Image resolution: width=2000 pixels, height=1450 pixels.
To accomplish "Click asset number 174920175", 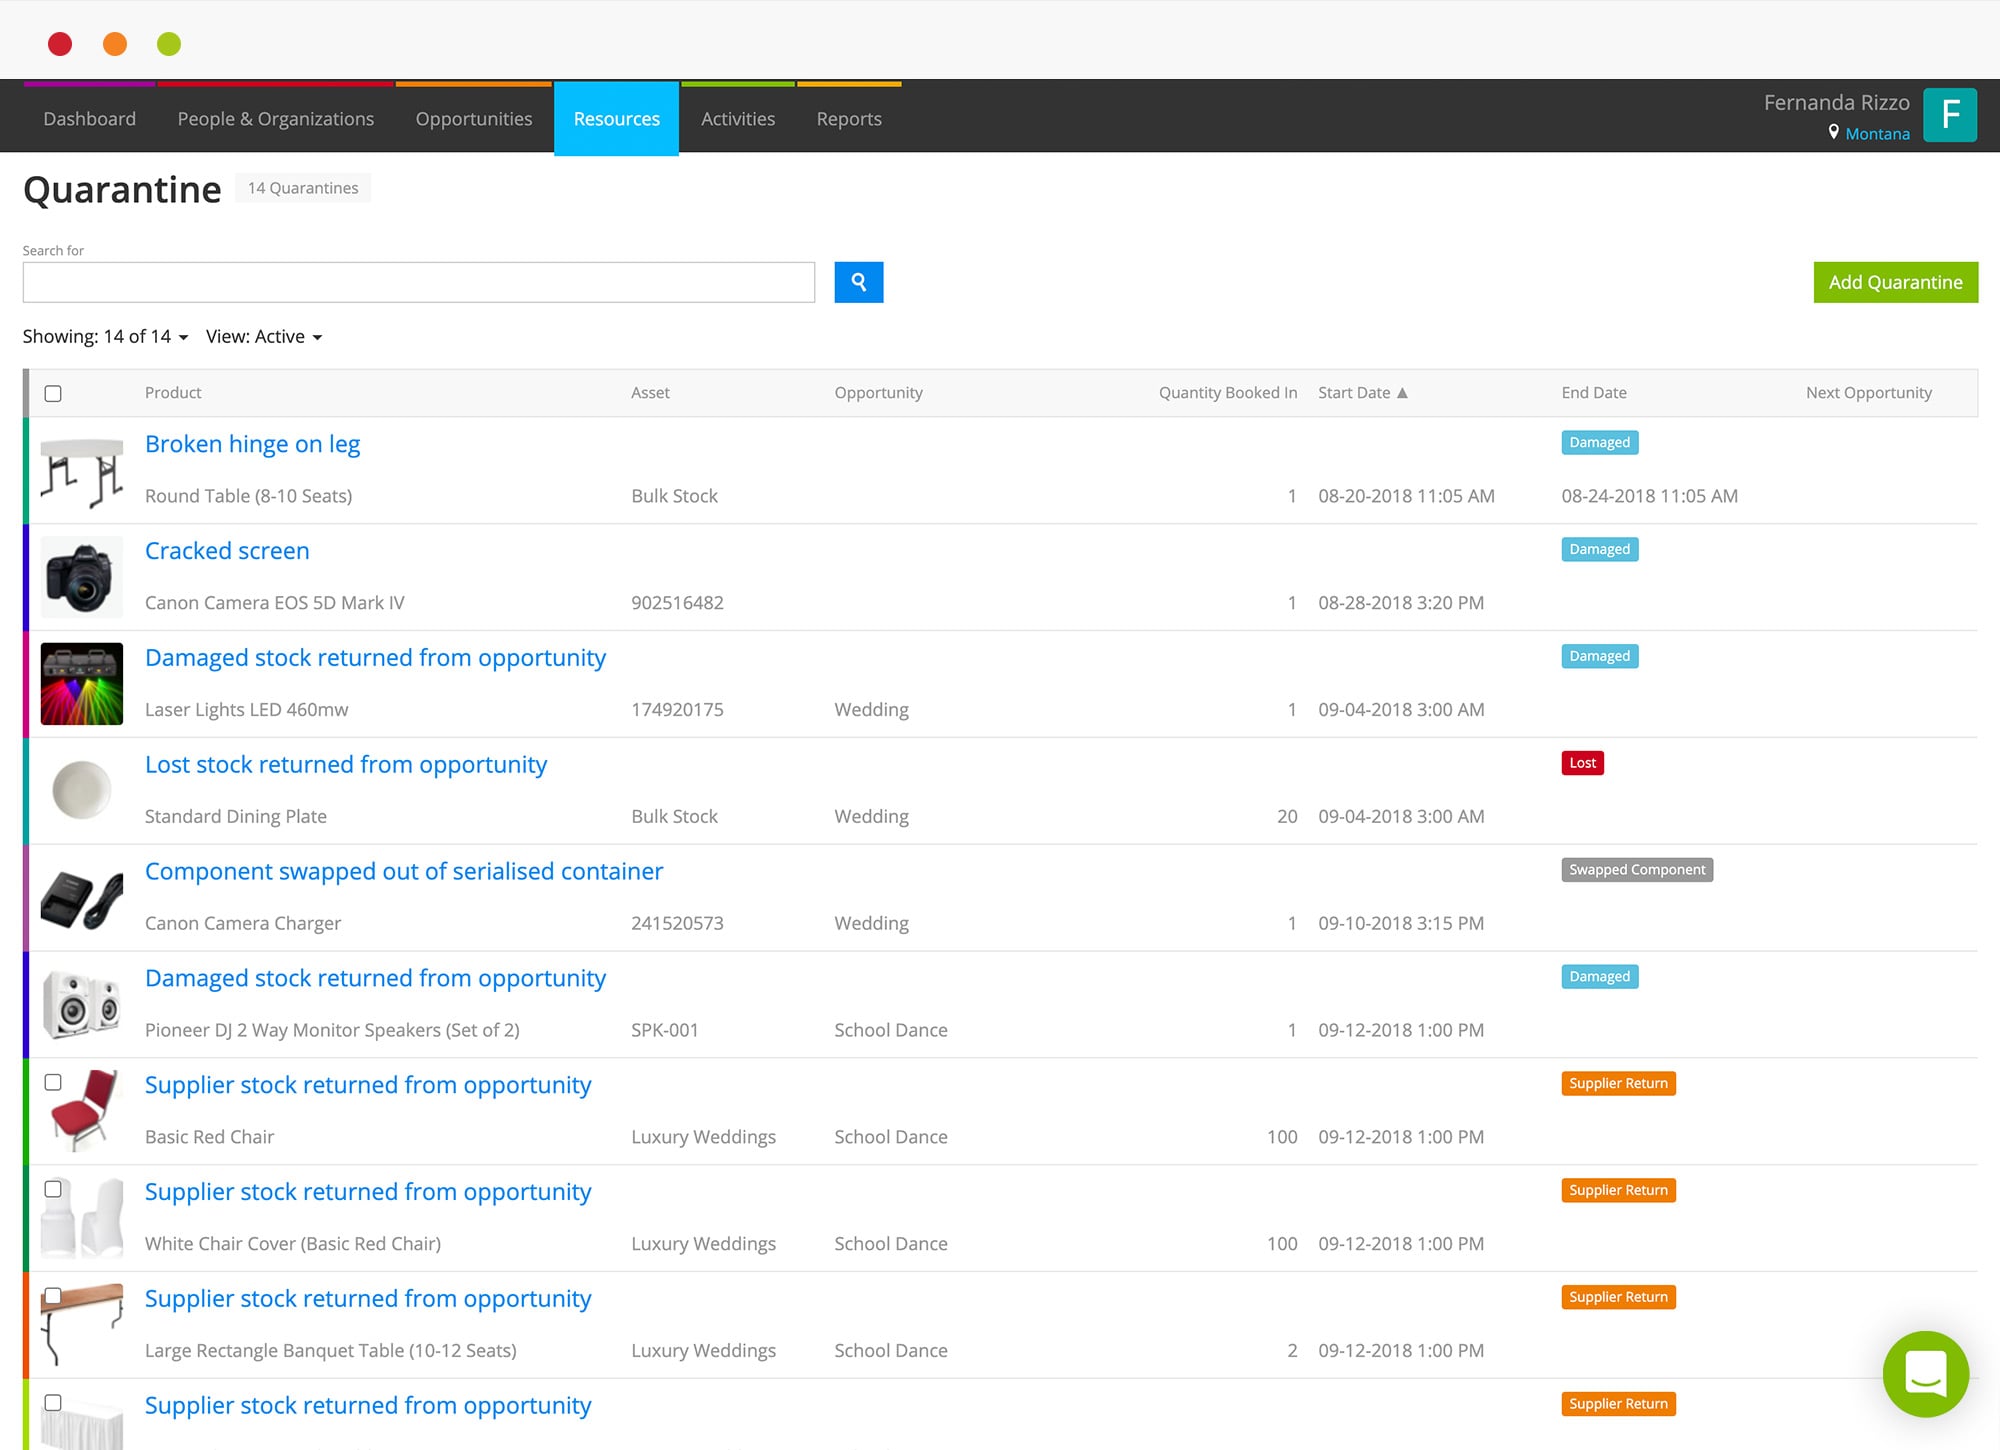I will (677, 710).
